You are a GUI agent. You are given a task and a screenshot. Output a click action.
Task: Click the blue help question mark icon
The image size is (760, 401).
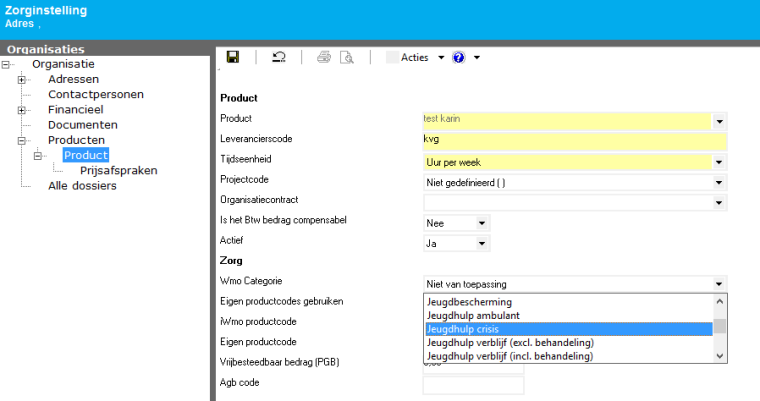click(x=459, y=57)
